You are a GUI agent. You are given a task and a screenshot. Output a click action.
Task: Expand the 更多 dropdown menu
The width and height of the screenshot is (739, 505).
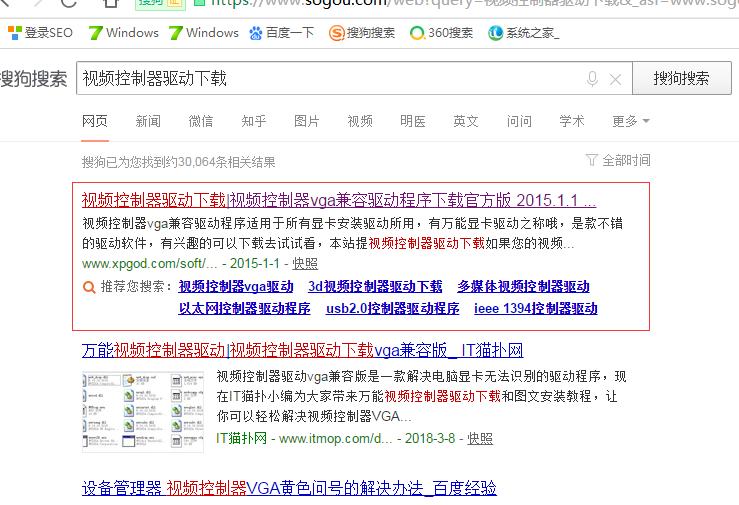pyautogui.click(x=630, y=121)
